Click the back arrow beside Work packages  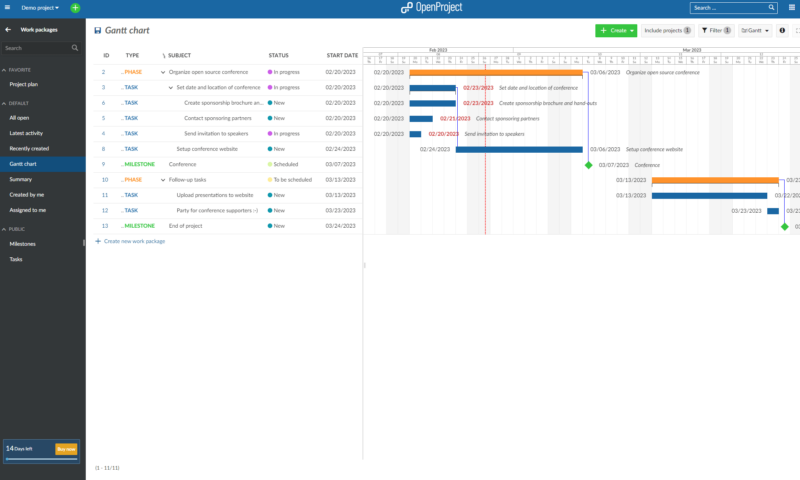[x=8, y=30]
